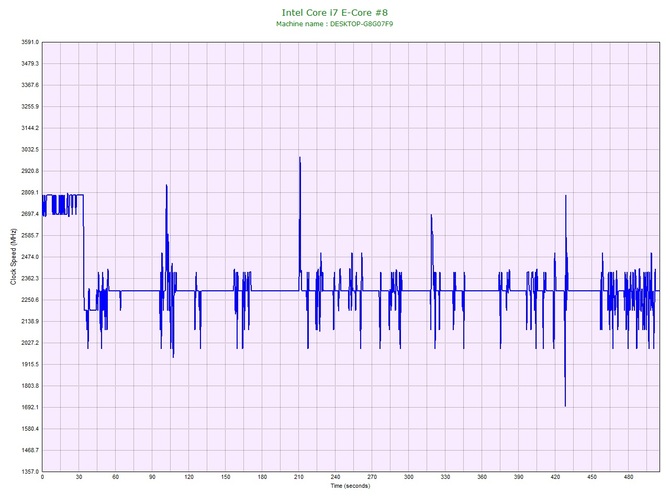Viewport: 670px width, 503px height.
Task: Click the 360 seconds x-axis tick label
Action: pos(482,477)
